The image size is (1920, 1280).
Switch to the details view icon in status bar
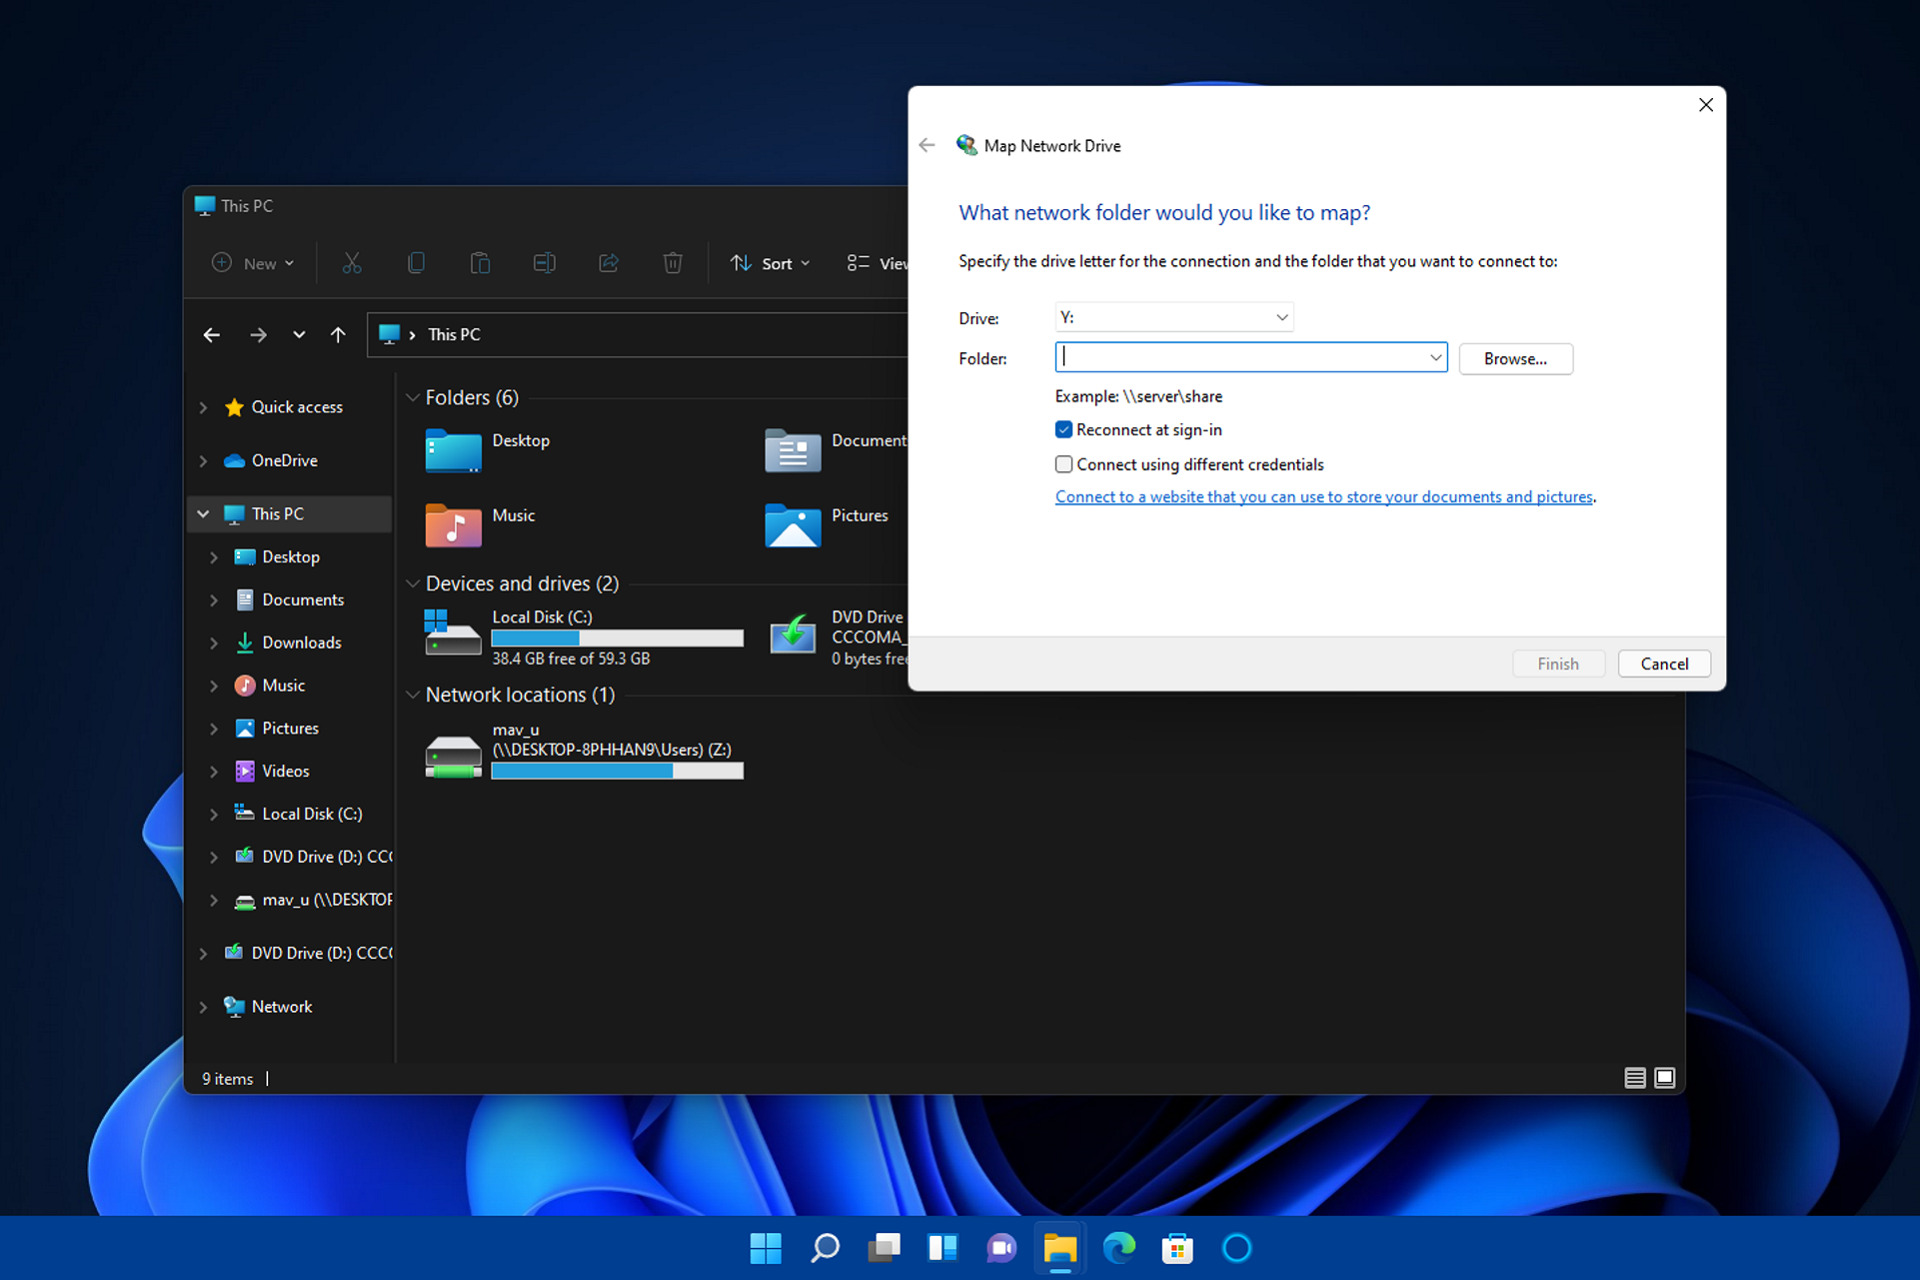pyautogui.click(x=1635, y=1077)
